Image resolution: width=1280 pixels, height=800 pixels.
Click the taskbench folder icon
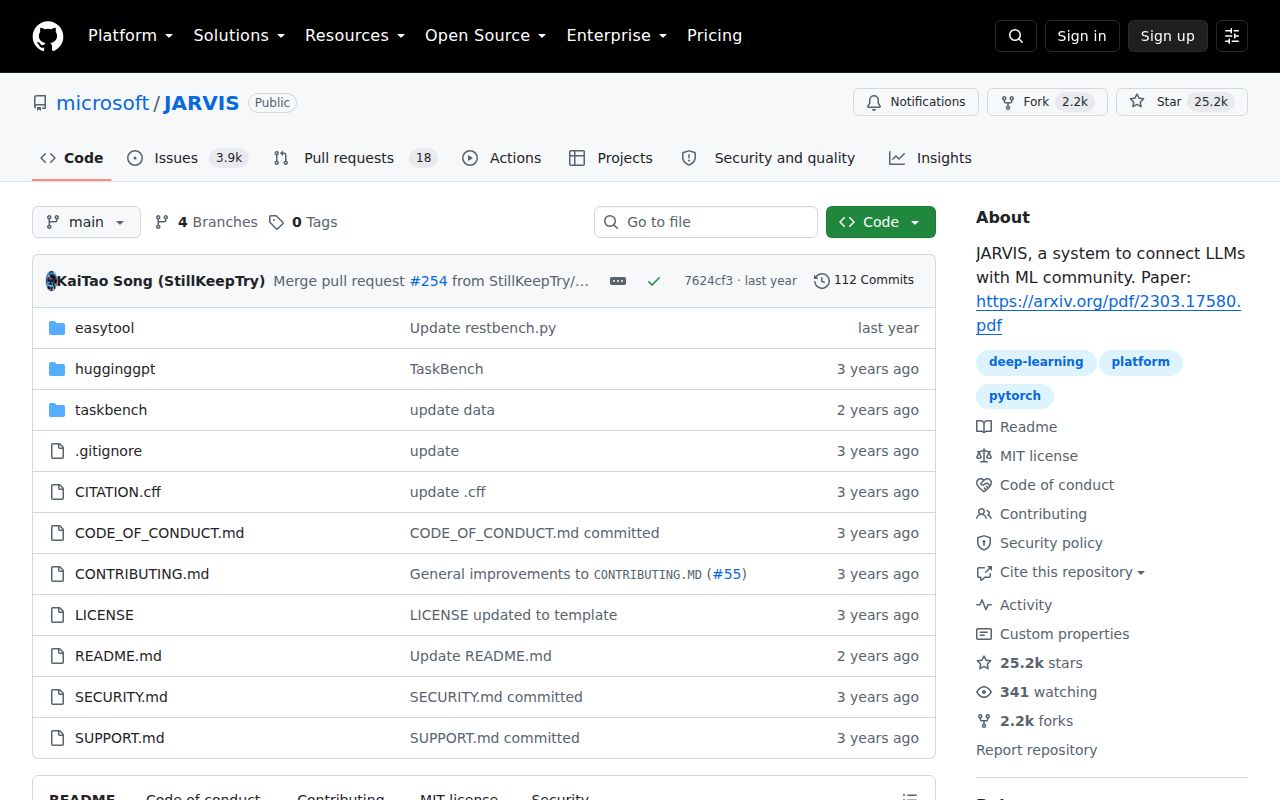pos(57,410)
